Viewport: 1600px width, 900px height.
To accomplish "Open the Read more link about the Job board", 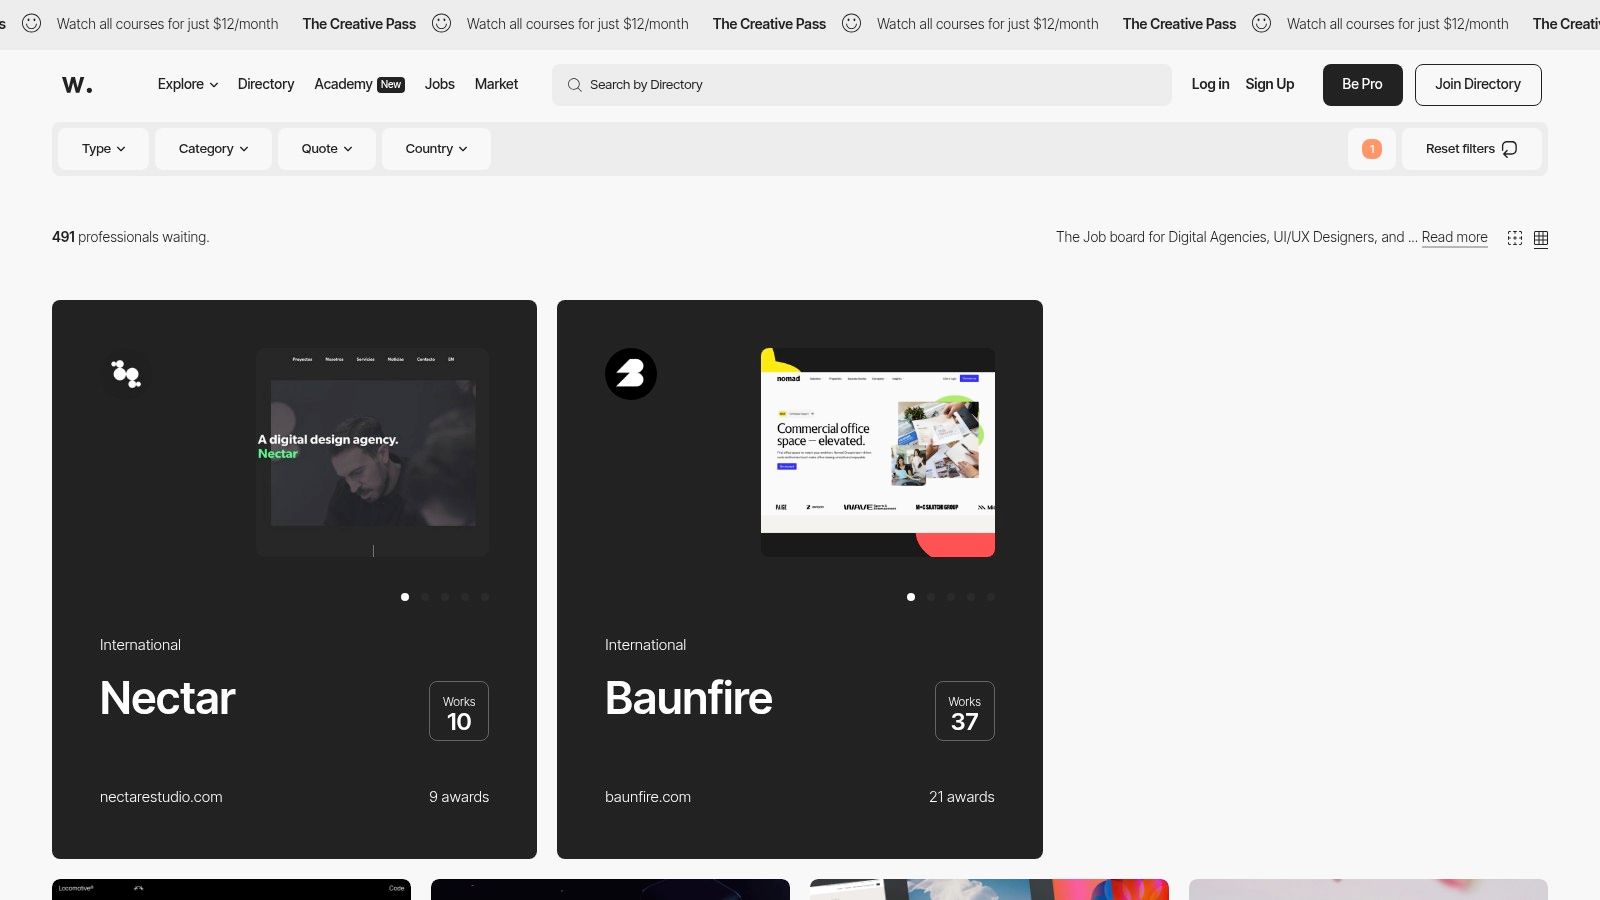I will (1454, 237).
